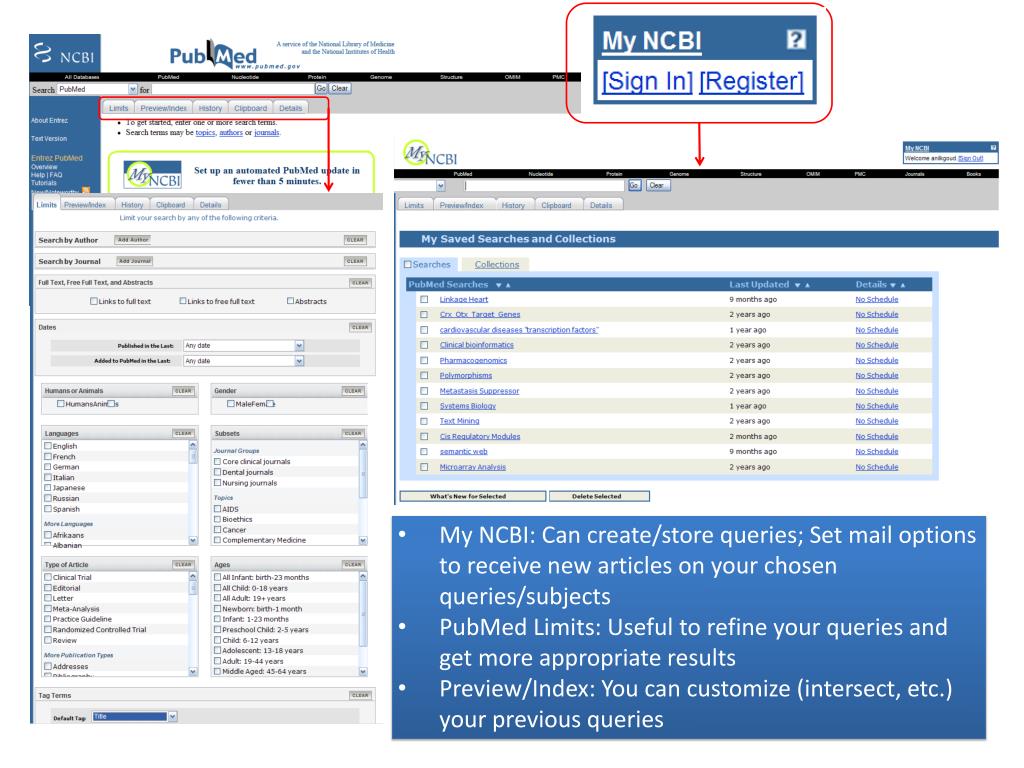Check the English language checkbox
1024x768 pixels.
pos(48,446)
